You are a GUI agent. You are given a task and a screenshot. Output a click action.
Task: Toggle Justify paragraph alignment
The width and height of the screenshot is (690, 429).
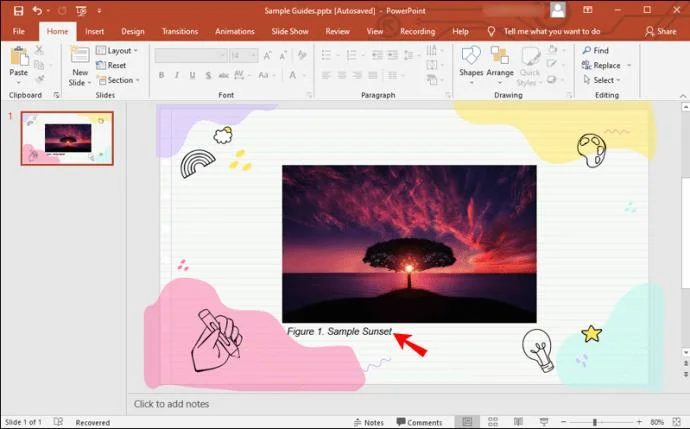(373, 75)
